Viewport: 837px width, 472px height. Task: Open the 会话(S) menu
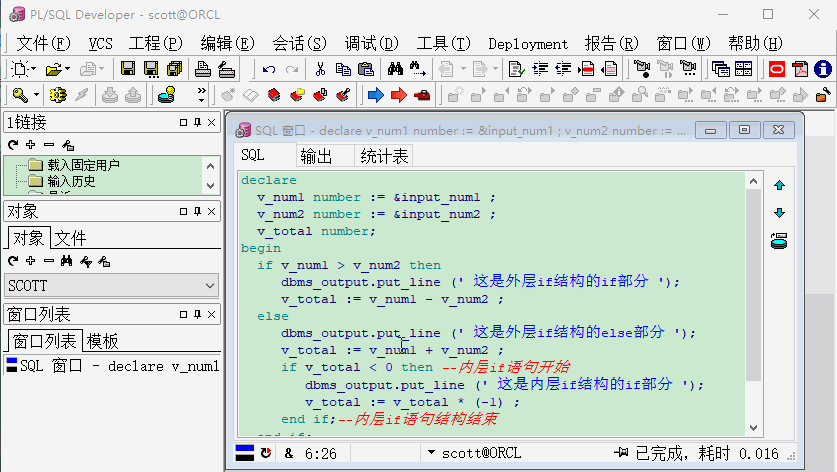pos(299,43)
